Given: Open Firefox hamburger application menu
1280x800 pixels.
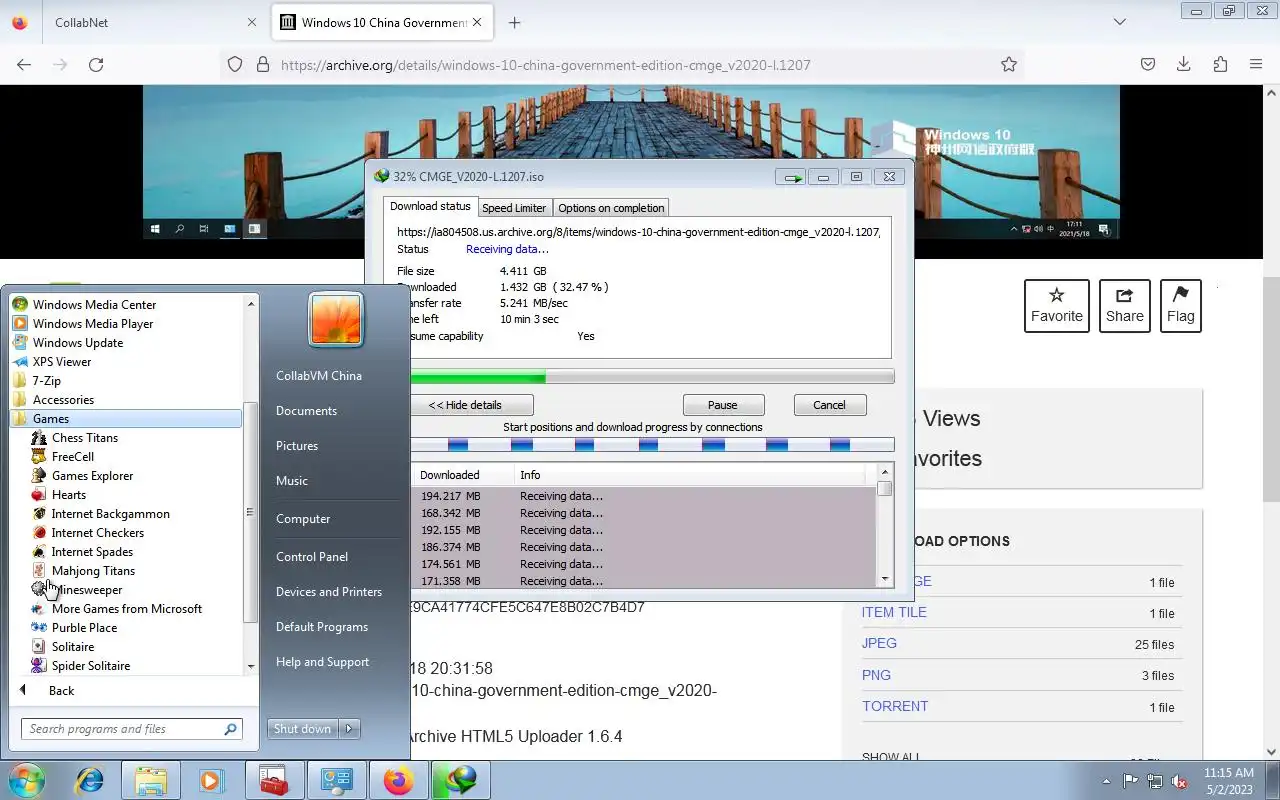Looking at the screenshot, I should coord(1256,65).
